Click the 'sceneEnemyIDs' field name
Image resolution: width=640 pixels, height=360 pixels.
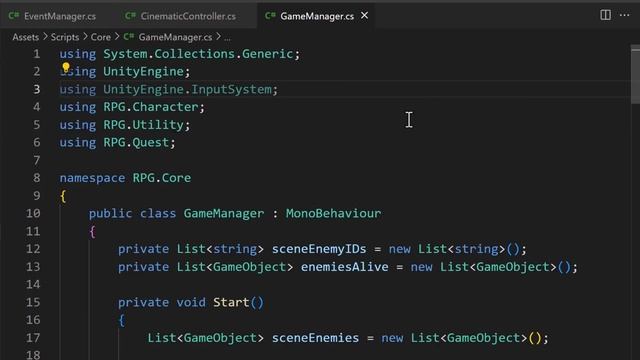[319, 249]
